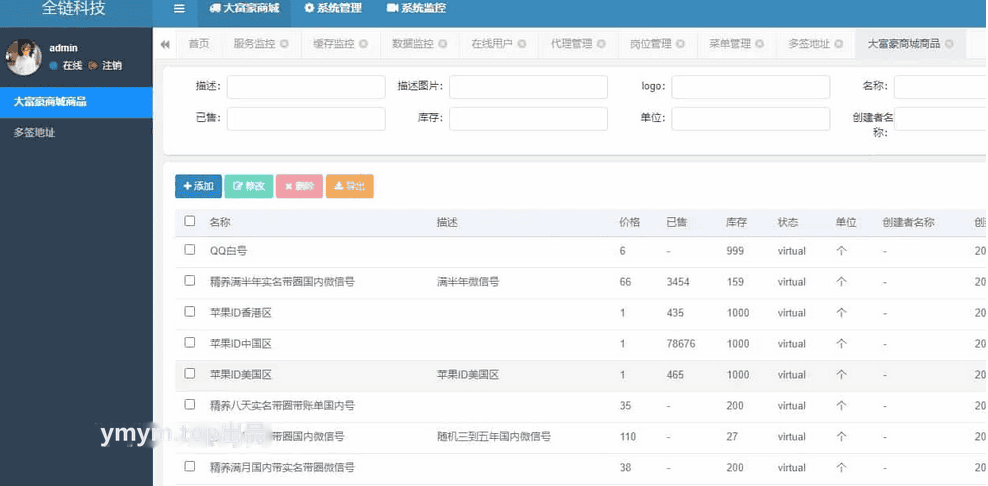Select 大富豪商城商品 in the sidebar

click(76, 102)
